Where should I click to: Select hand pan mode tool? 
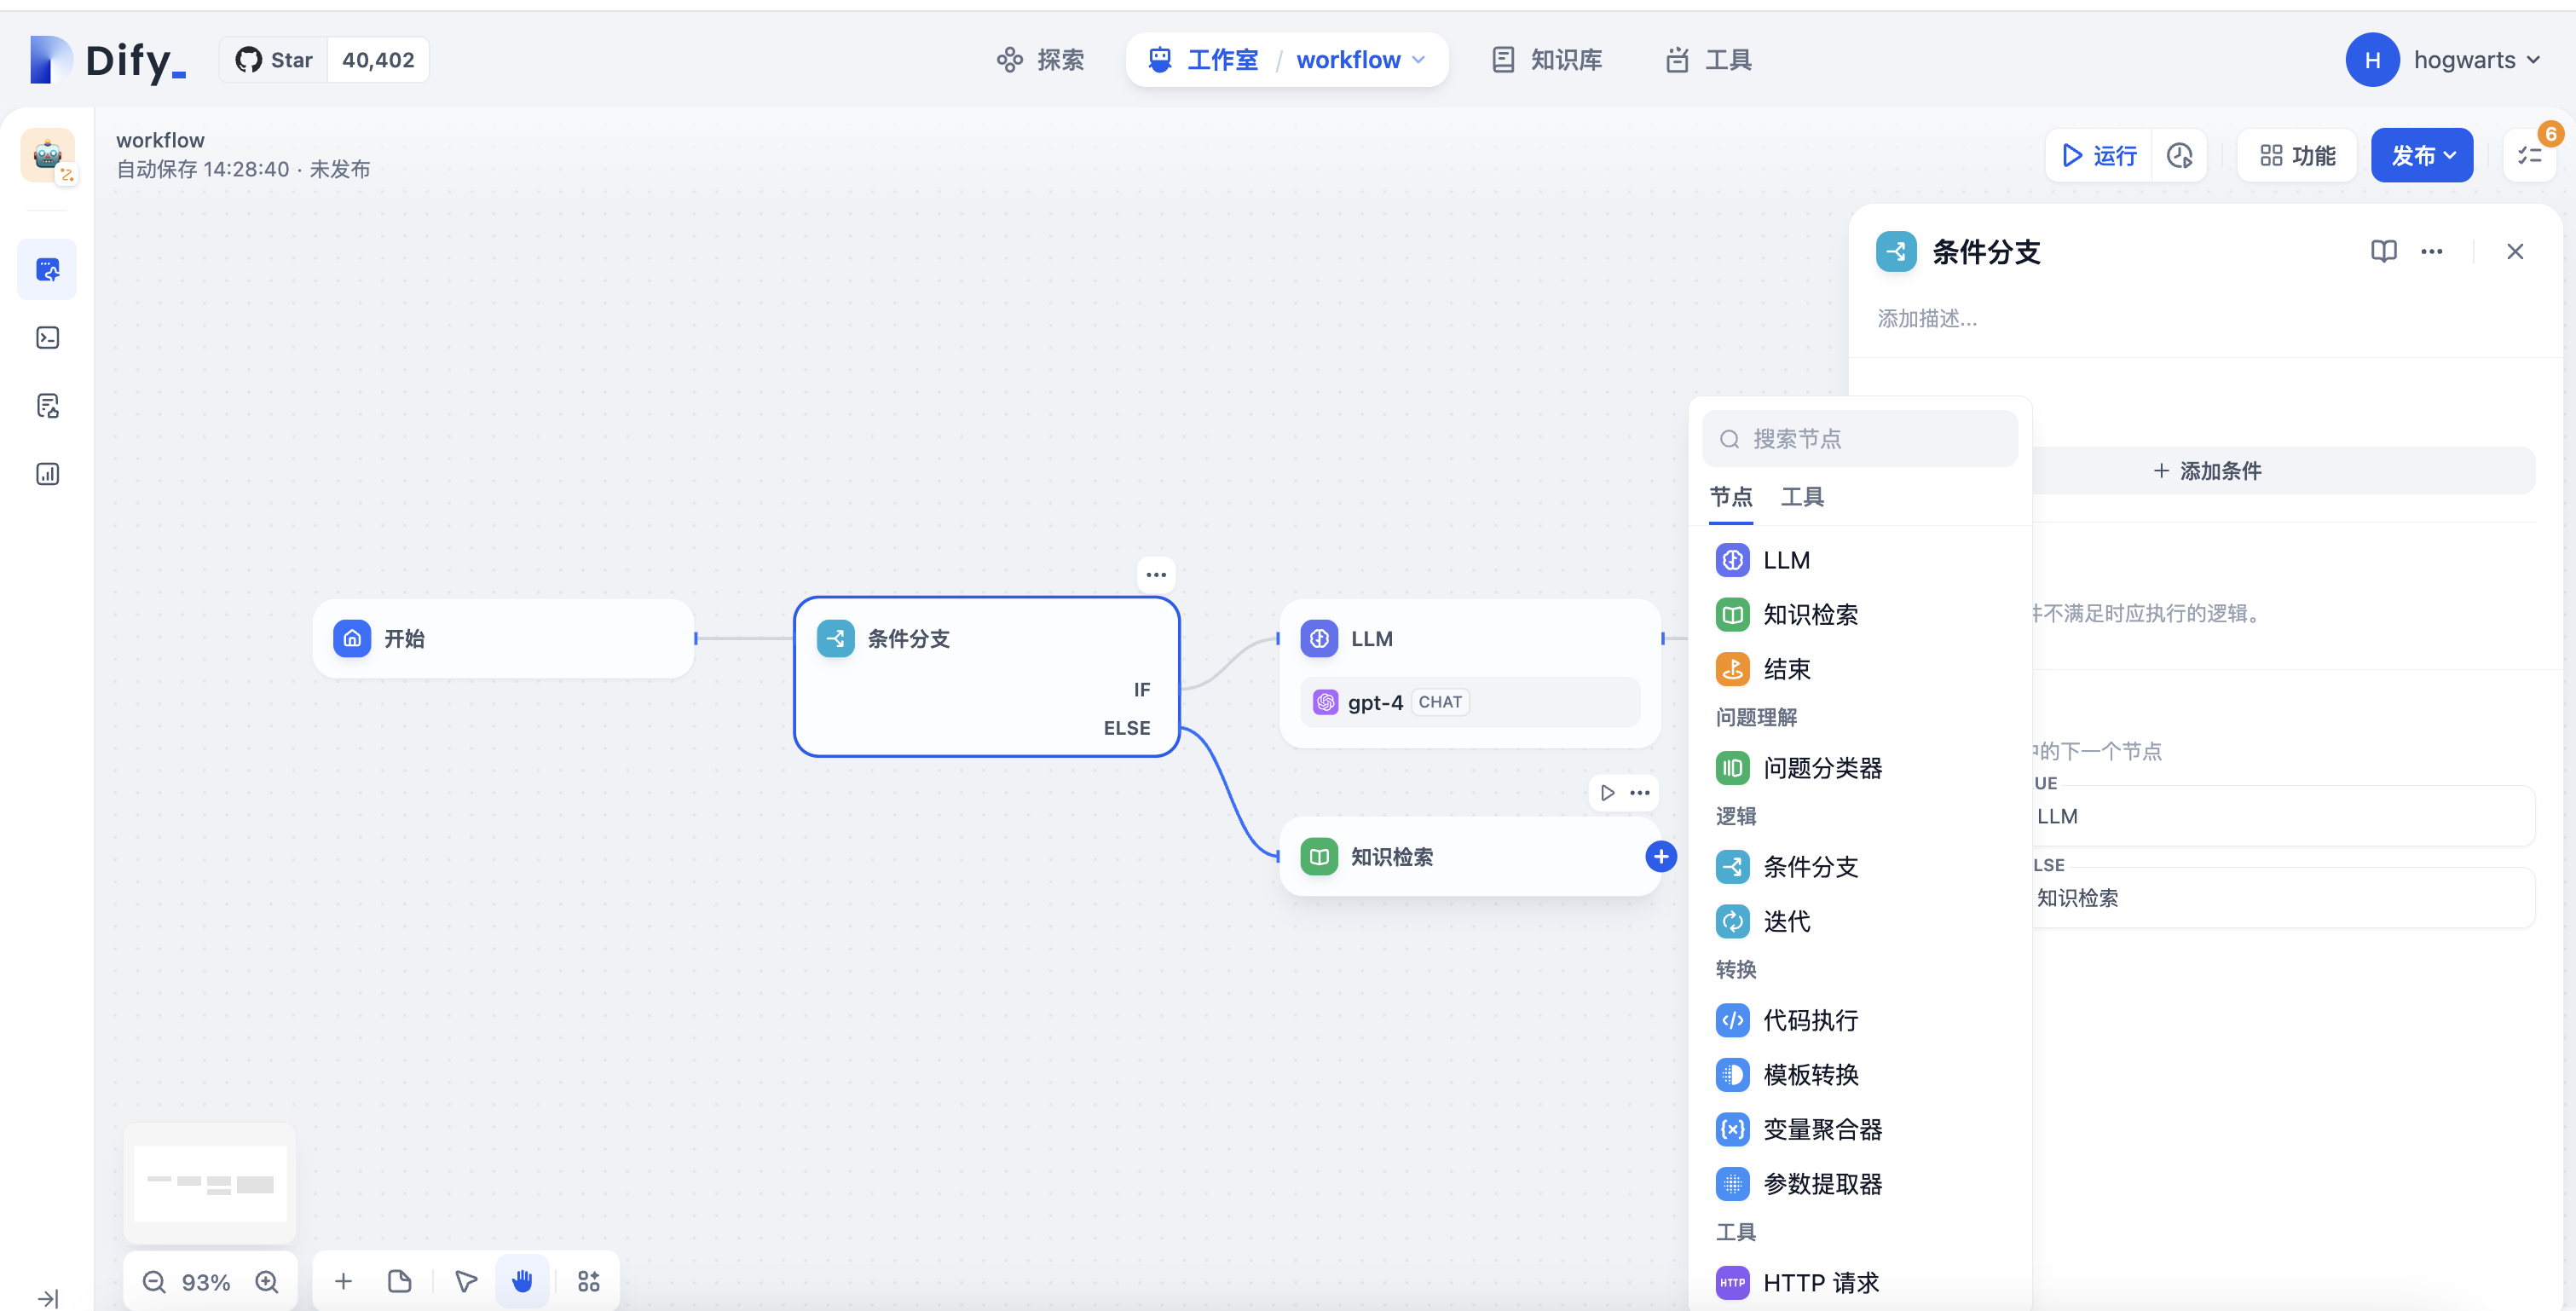[522, 1281]
